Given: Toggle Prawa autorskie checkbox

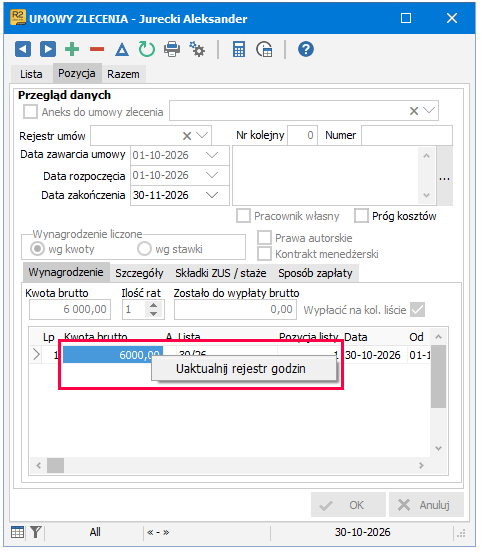Looking at the screenshot, I should click(x=264, y=238).
